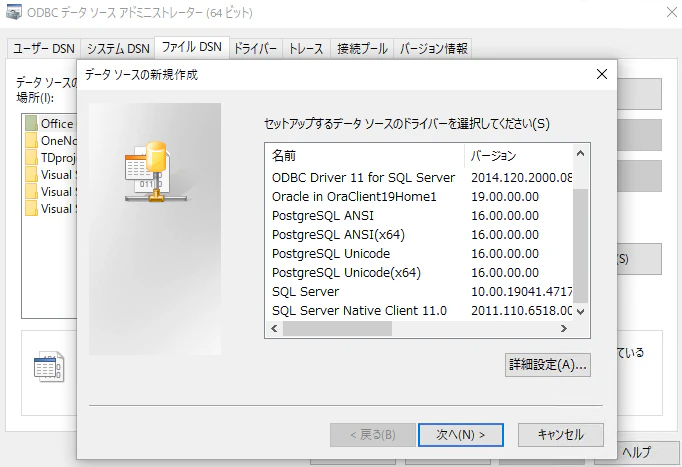Click the 次へ(N) > button
This screenshot has height=467, width=682.
(x=461, y=435)
